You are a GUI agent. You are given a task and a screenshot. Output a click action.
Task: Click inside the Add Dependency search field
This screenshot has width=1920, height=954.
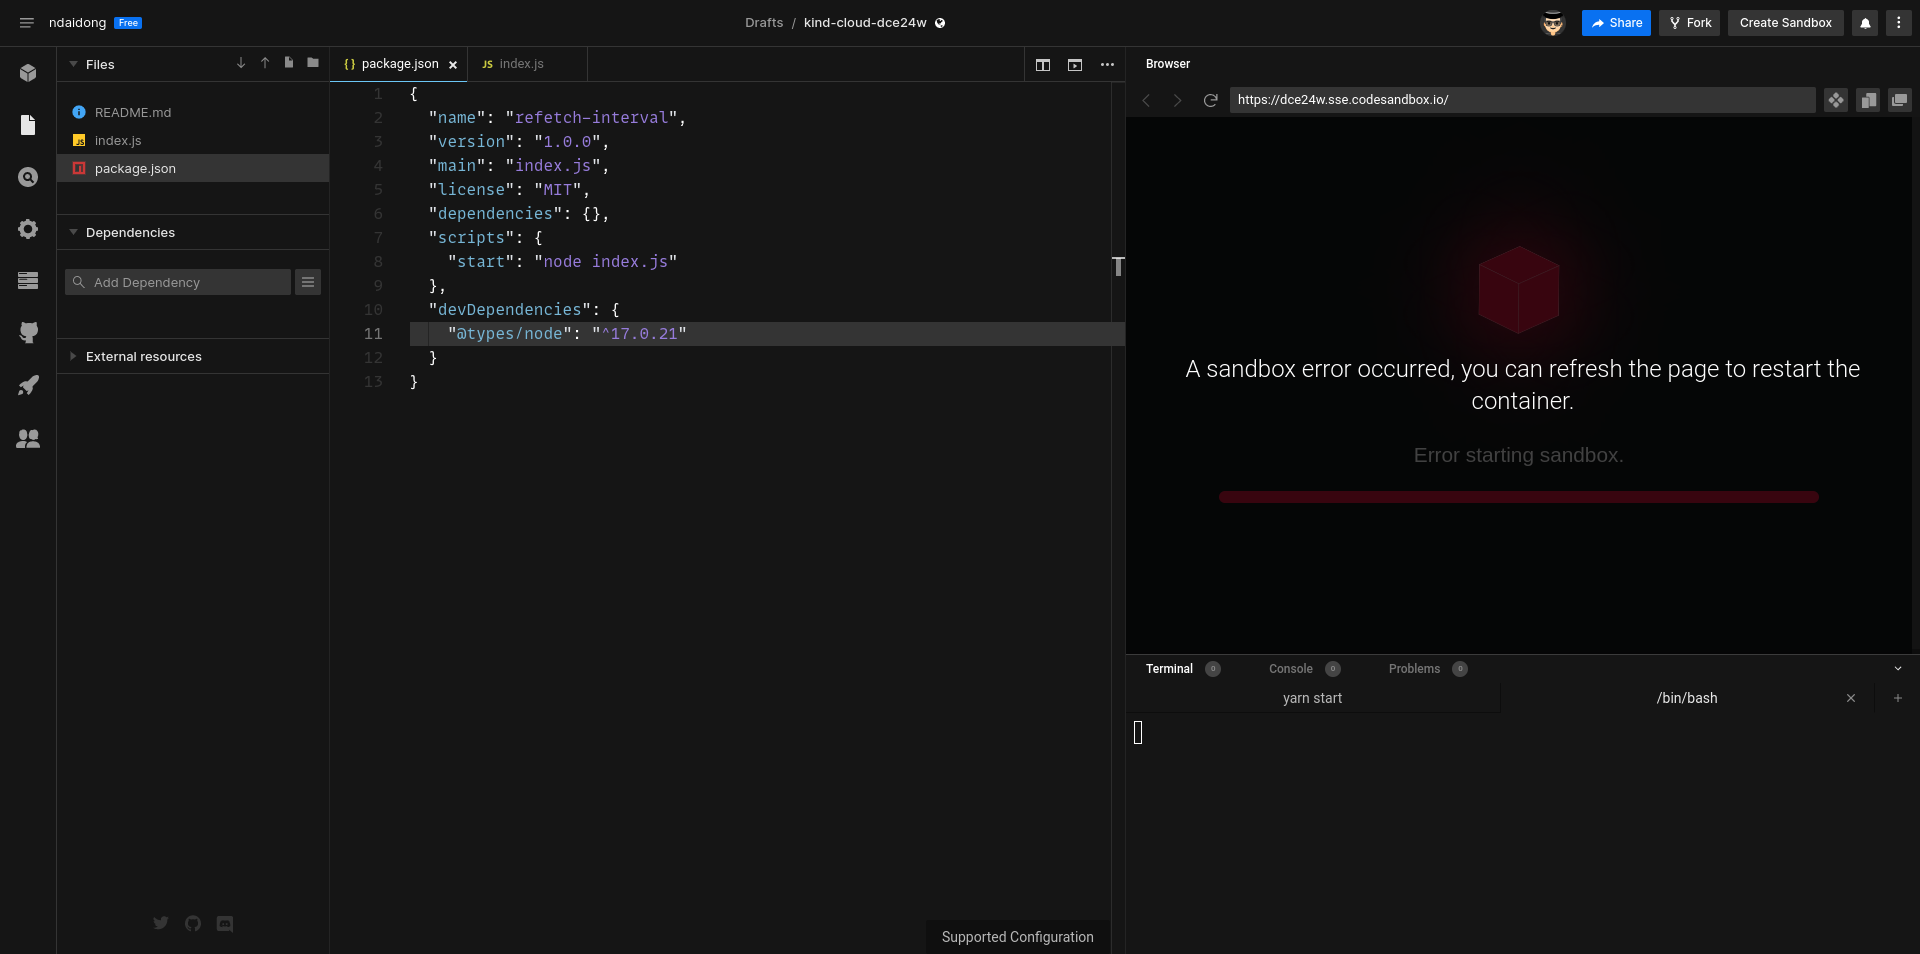click(x=178, y=282)
